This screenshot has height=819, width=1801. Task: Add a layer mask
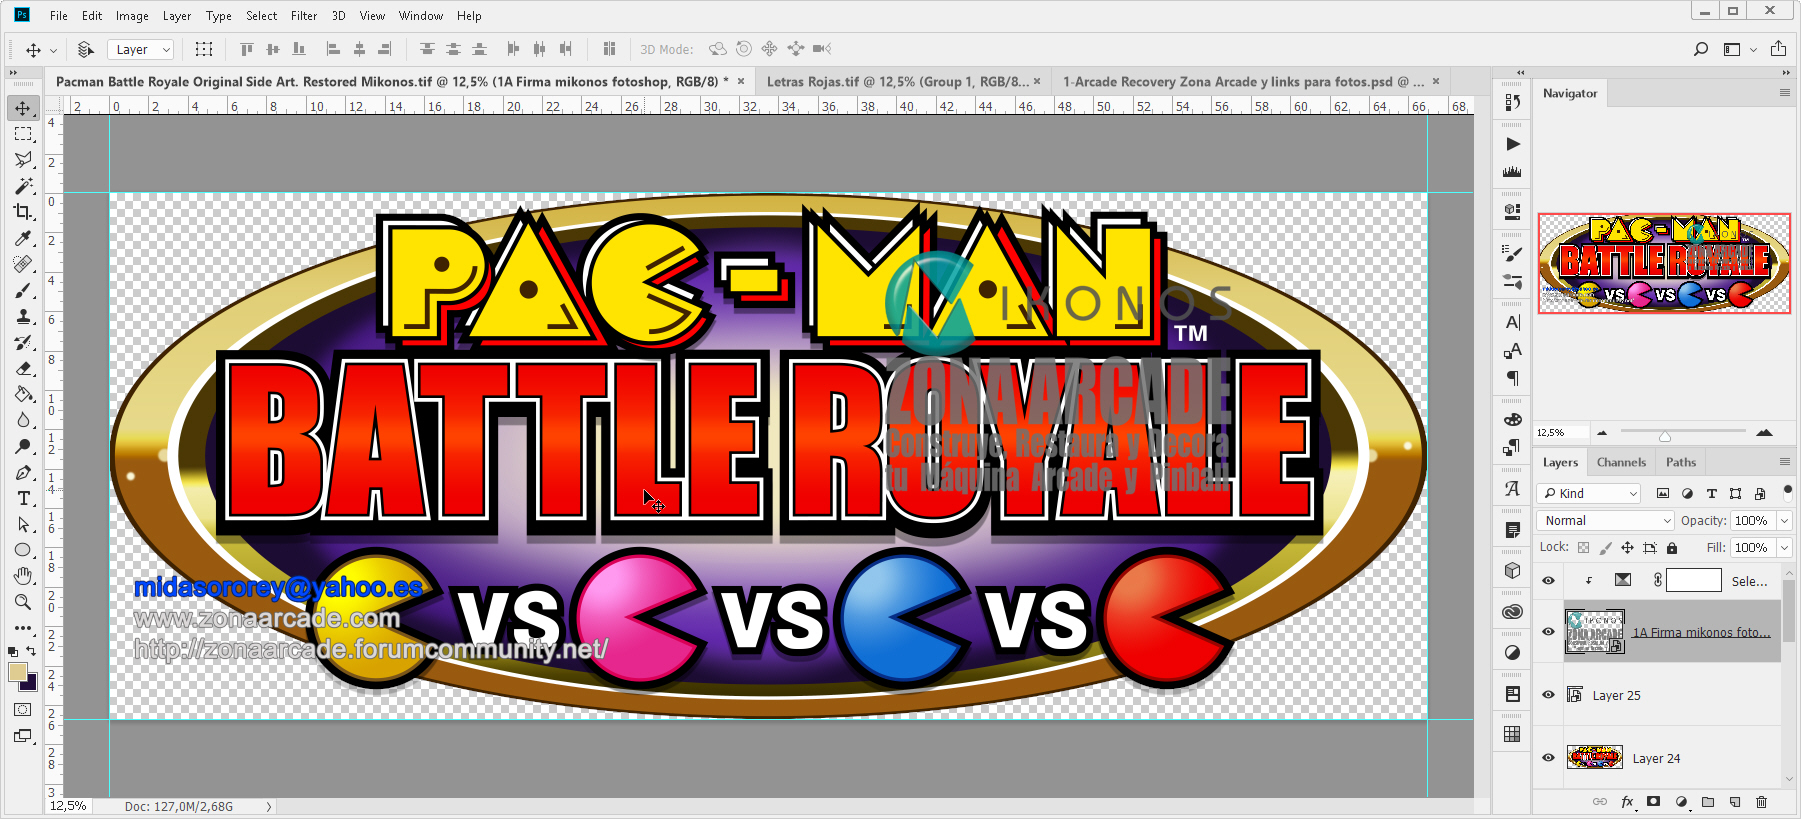[1654, 802]
